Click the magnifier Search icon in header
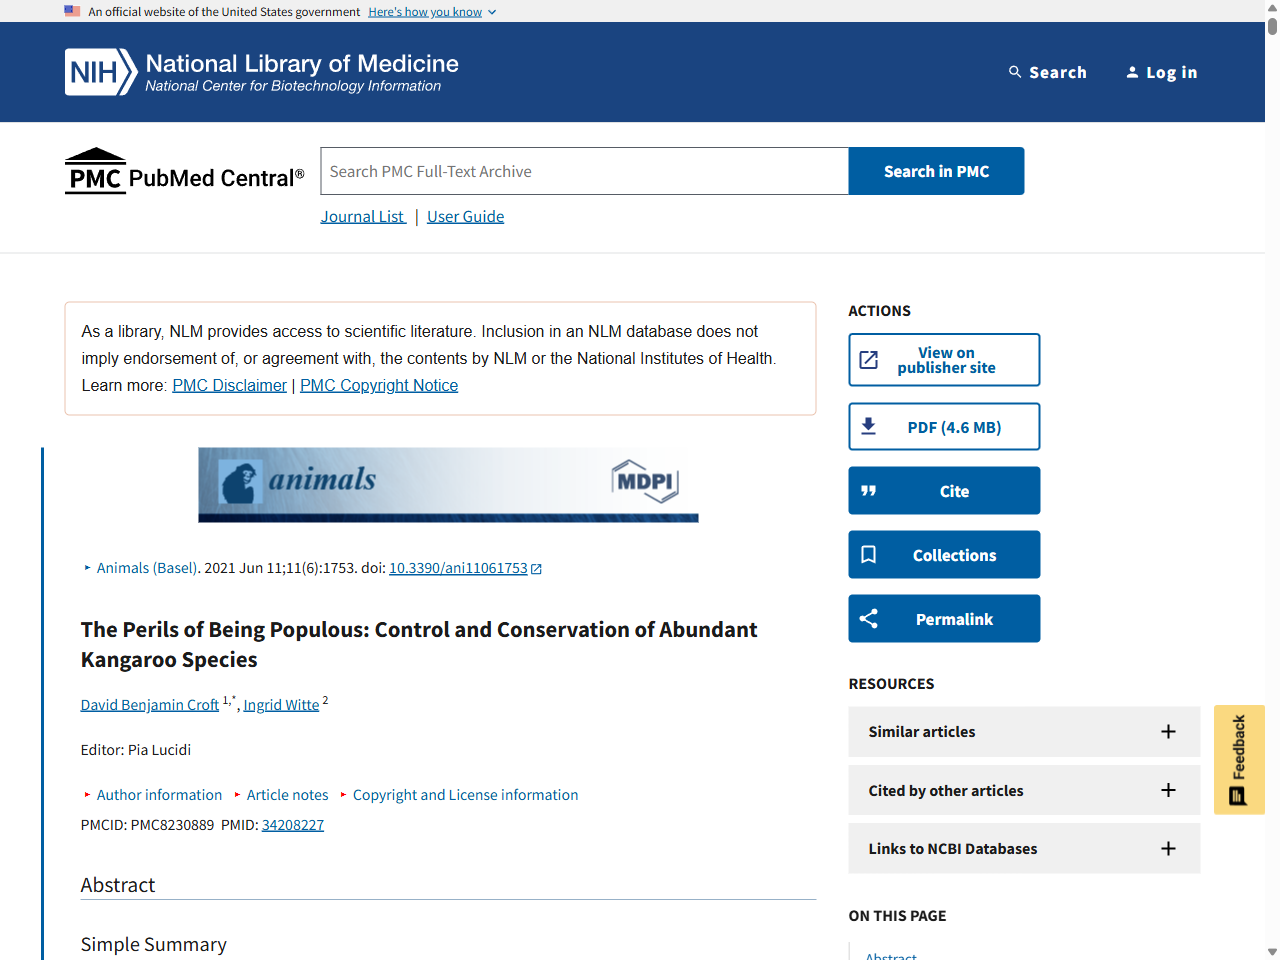This screenshot has width=1280, height=960. (1015, 72)
